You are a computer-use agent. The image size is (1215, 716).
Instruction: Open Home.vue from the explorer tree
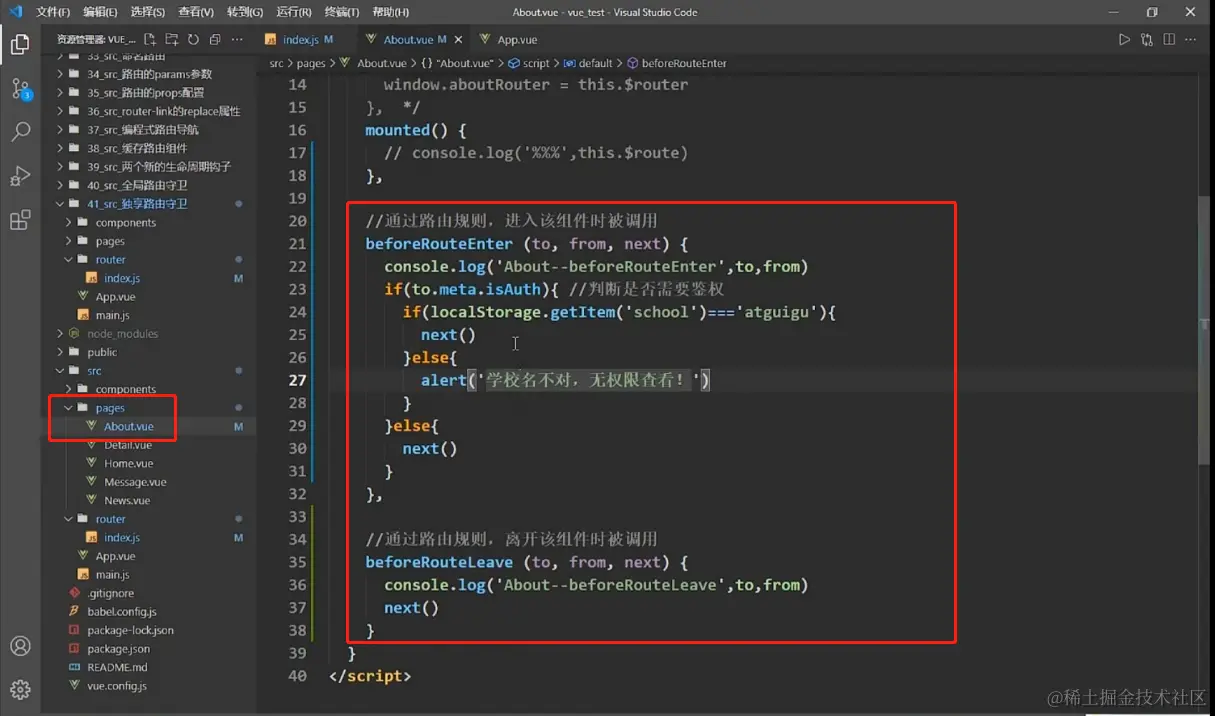click(128, 463)
